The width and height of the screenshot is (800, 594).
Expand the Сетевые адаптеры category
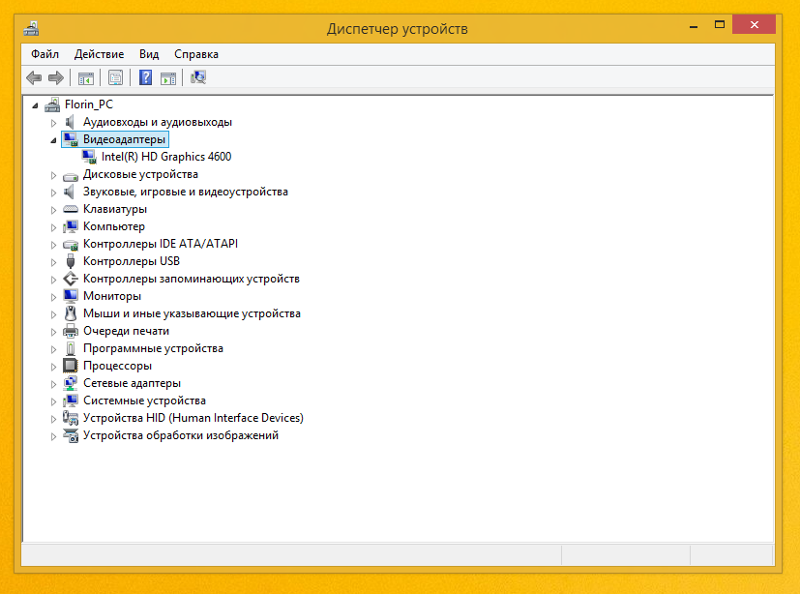point(53,384)
